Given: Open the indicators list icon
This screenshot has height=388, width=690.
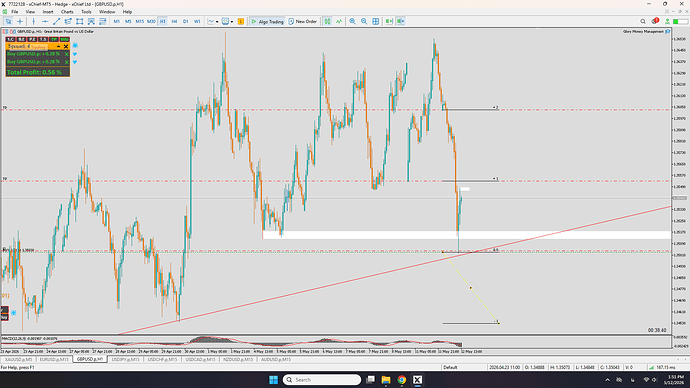Looking at the screenshot, I should click(x=339, y=21).
